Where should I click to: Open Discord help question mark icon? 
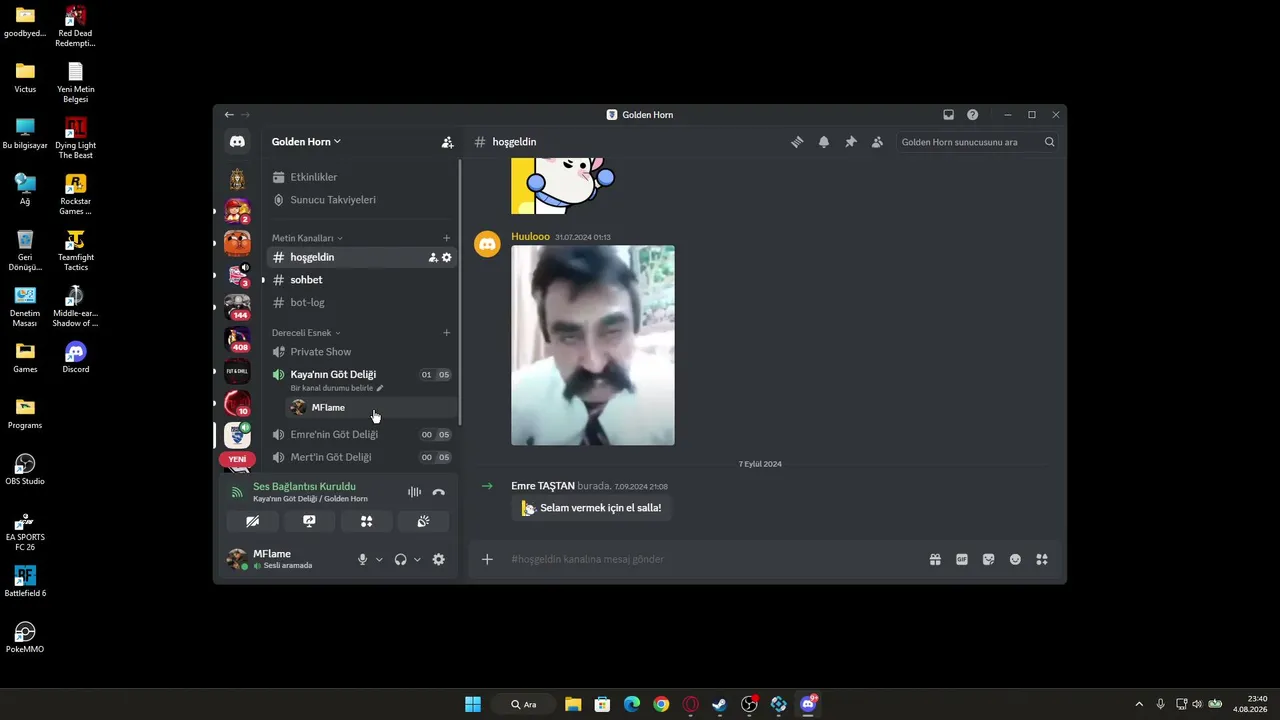972,115
